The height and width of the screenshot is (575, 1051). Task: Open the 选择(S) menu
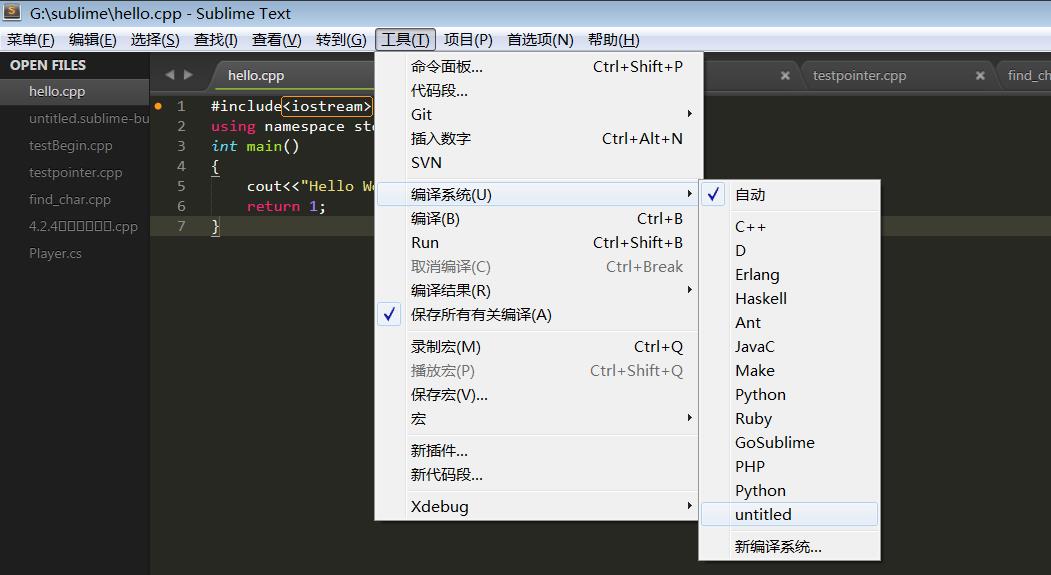[155, 40]
